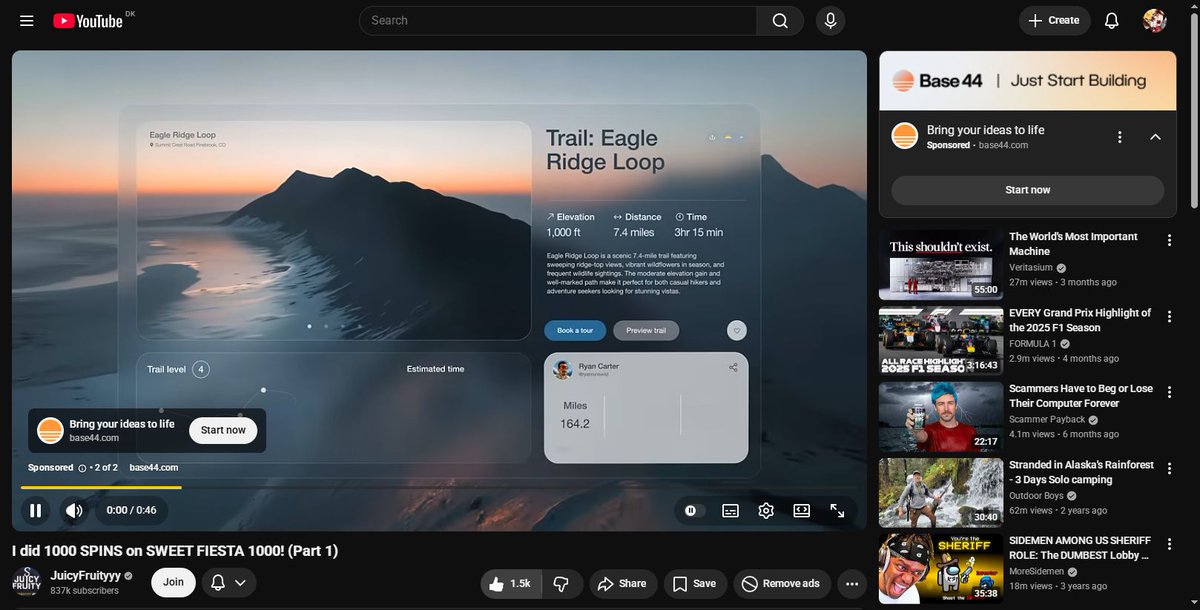Open sidebar ad options menu
This screenshot has width=1200, height=610.
point(1120,137)
